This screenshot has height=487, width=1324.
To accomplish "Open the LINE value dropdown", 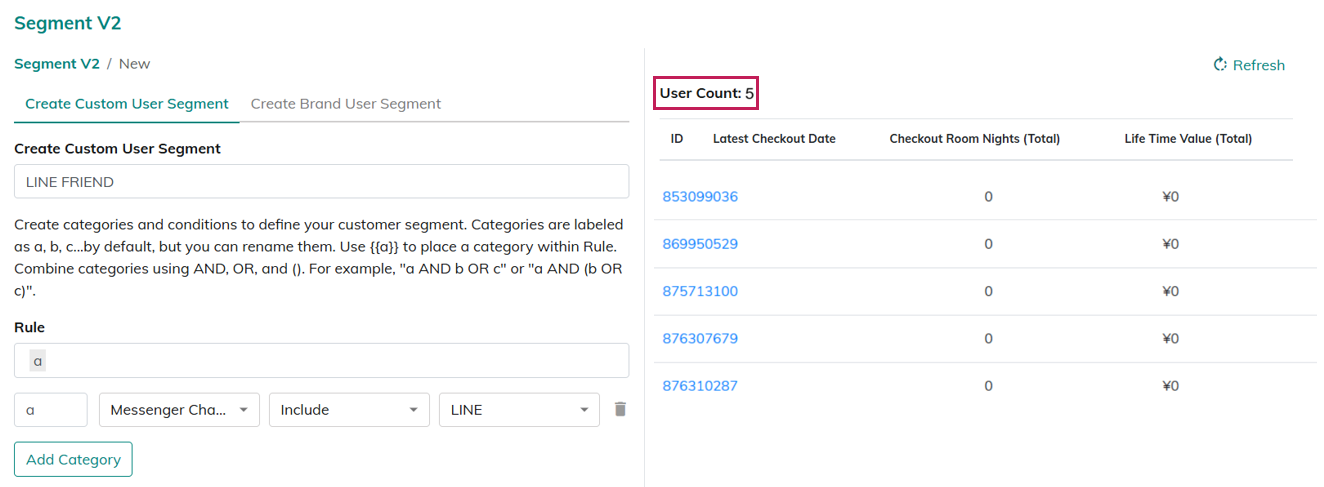I will (x=519, y=410).
